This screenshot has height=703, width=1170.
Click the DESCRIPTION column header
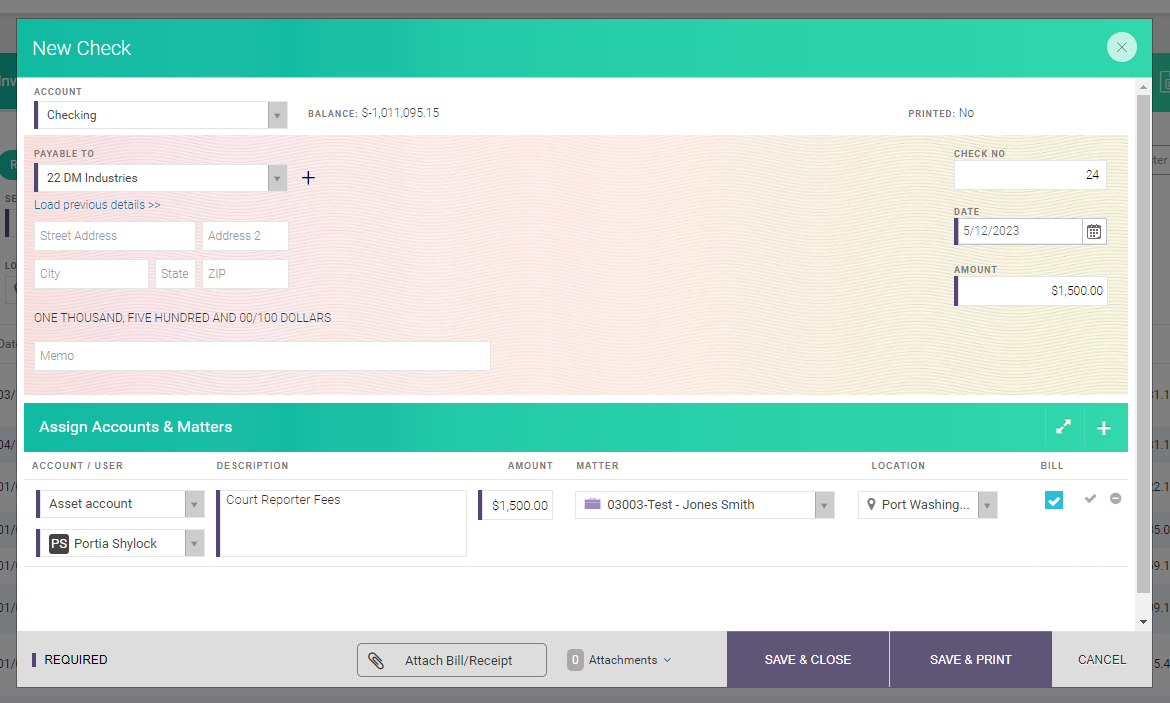point(252,466)
